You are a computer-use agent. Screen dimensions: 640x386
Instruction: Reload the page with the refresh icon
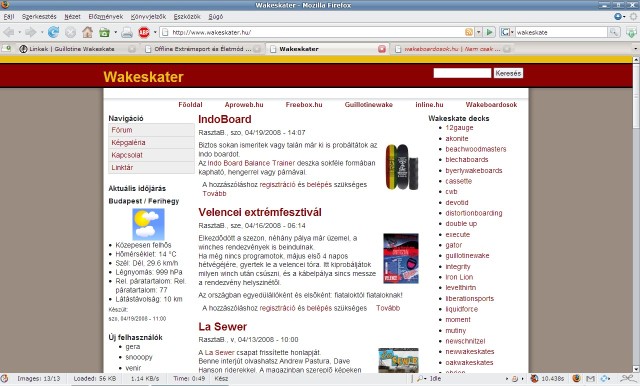pos(53,32)
